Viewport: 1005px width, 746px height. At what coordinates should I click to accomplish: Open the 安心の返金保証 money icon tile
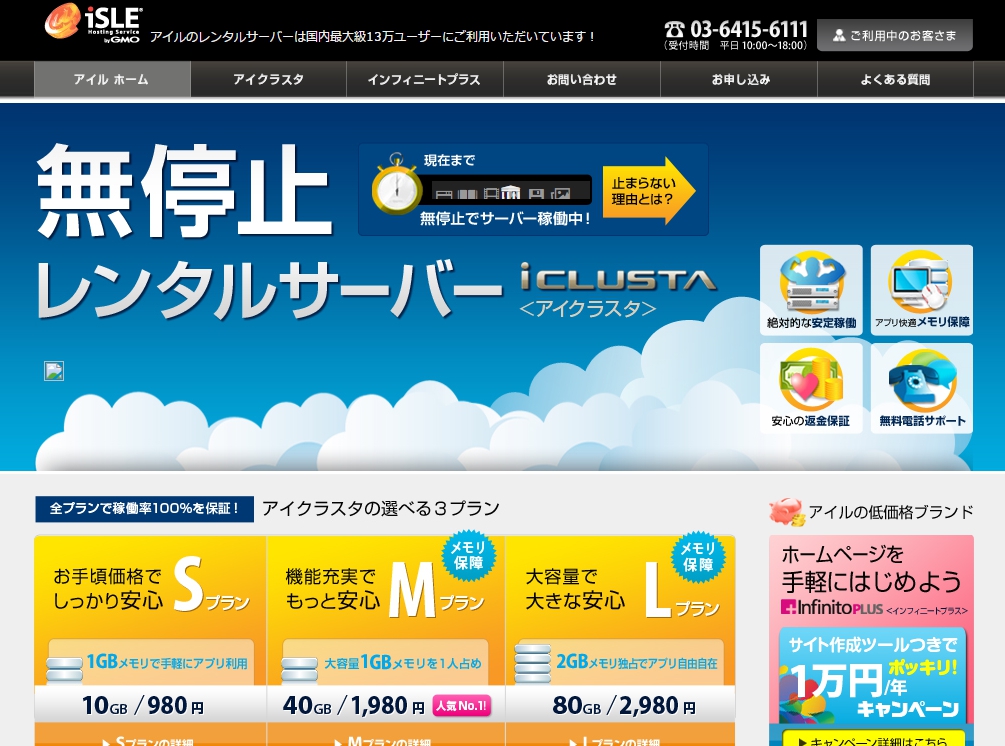[x=811, y=388]
